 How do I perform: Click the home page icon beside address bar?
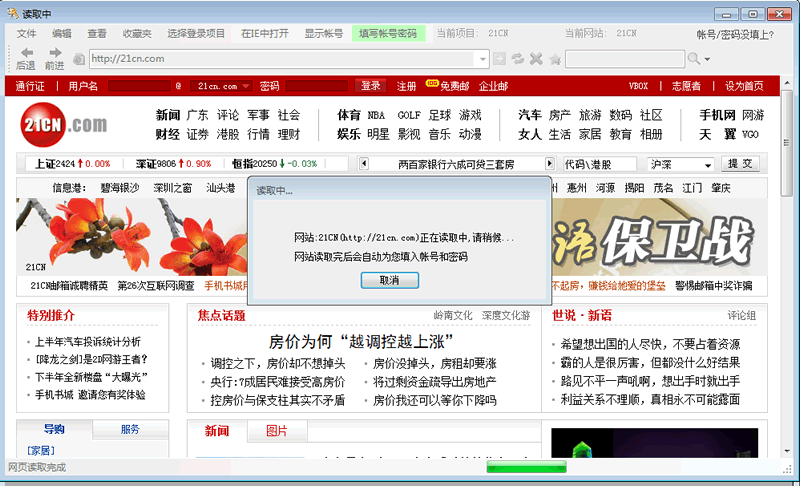79,59
